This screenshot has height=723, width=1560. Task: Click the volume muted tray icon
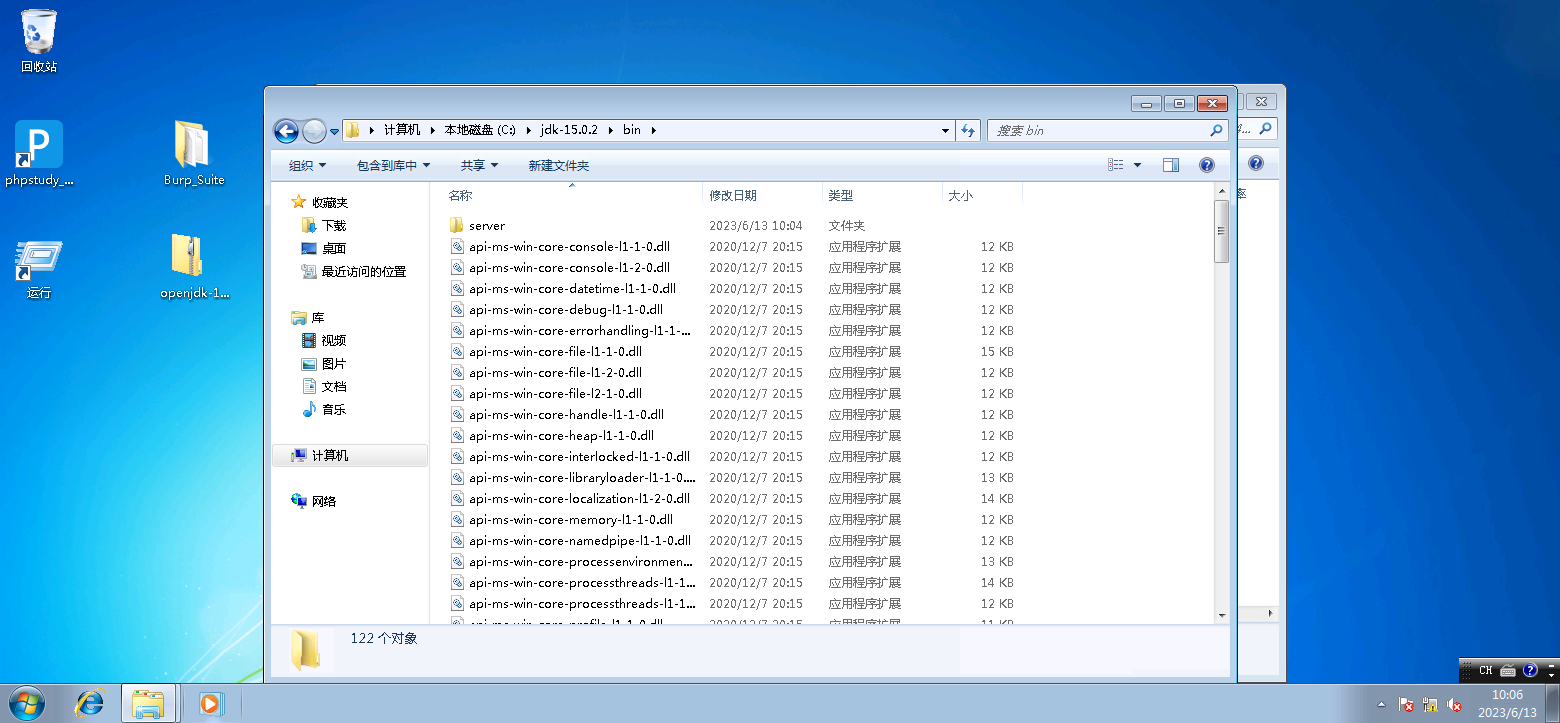tap(1455, 705)
